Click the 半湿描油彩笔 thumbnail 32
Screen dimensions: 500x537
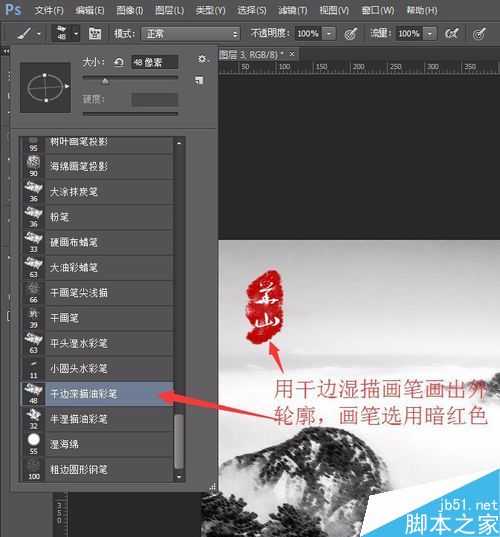tap(33, 419)
